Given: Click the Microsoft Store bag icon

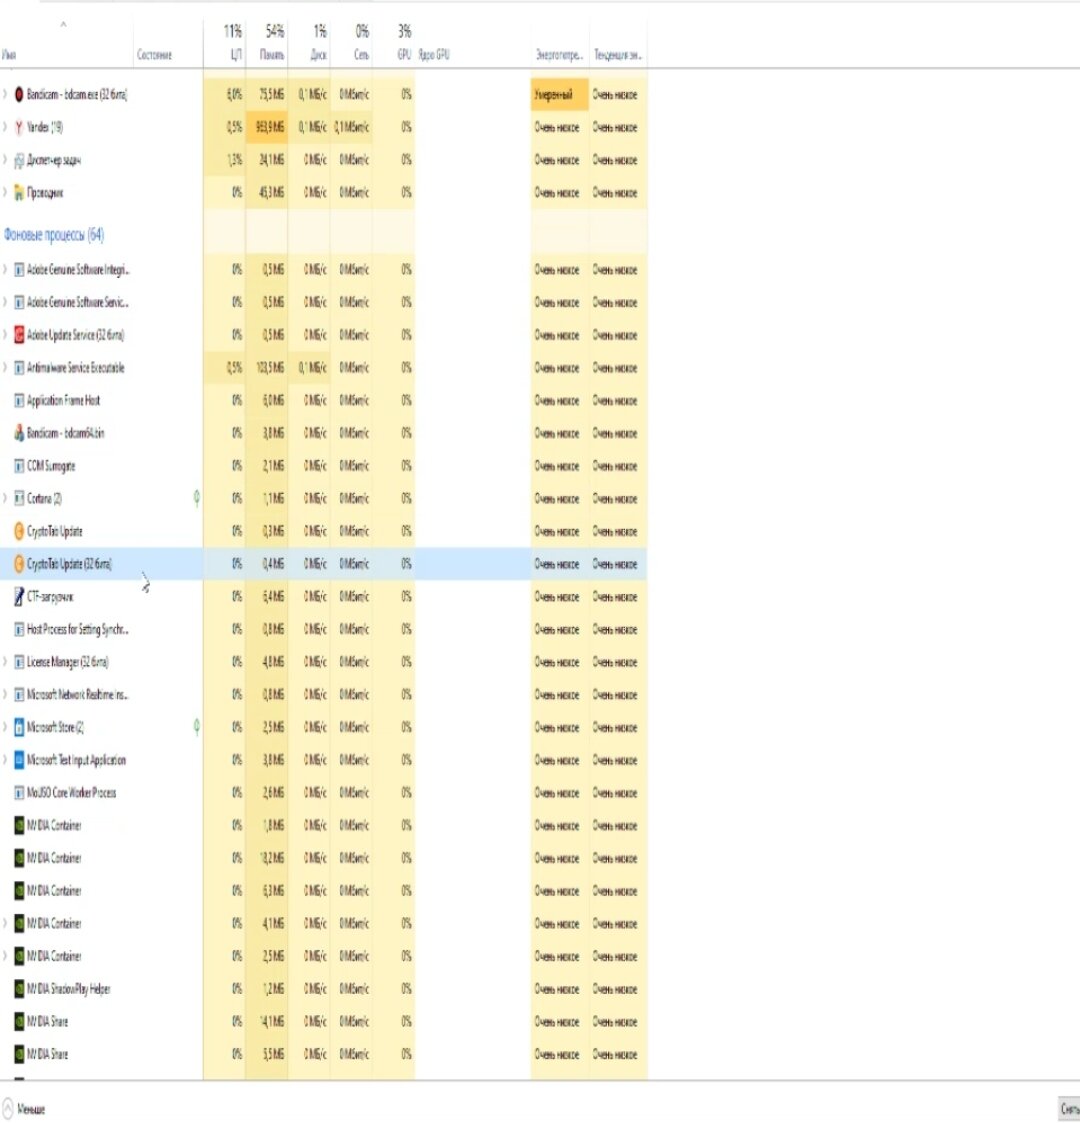Looking at the screenshot, I should click(x=19, y=728).
